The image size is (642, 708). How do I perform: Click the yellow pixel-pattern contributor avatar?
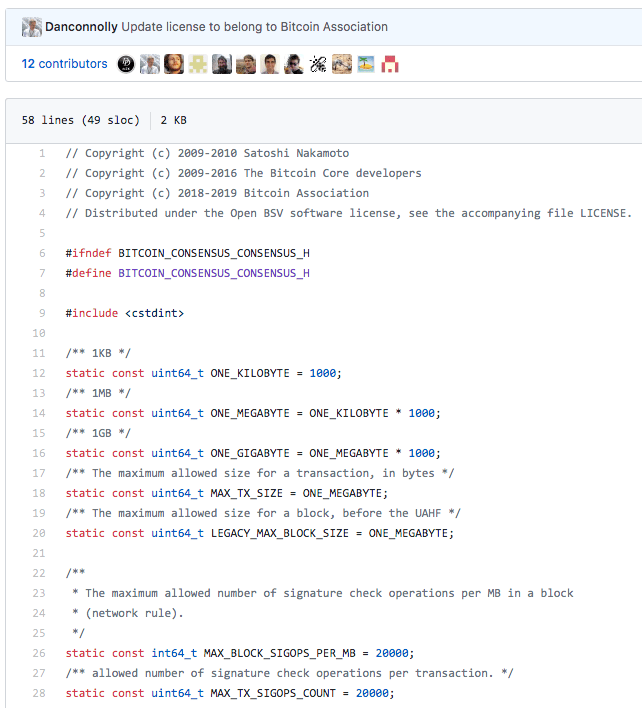pos(198,64)
